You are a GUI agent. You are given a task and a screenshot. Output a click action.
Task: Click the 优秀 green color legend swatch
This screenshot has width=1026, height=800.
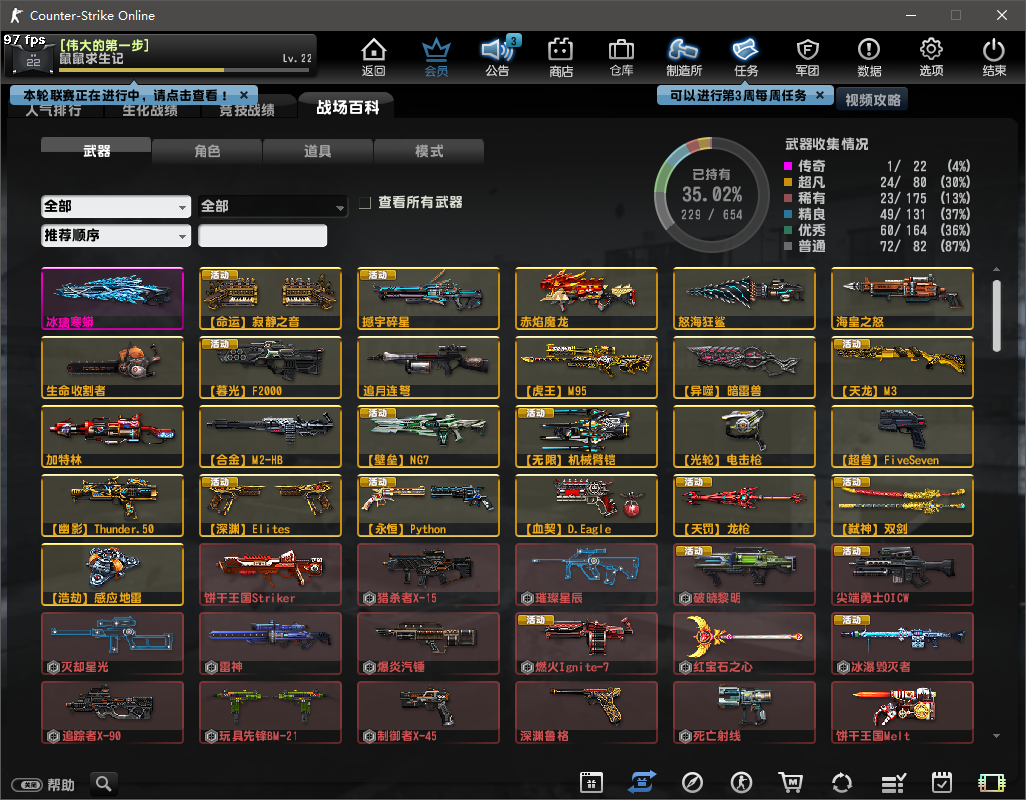pos(788,230)
